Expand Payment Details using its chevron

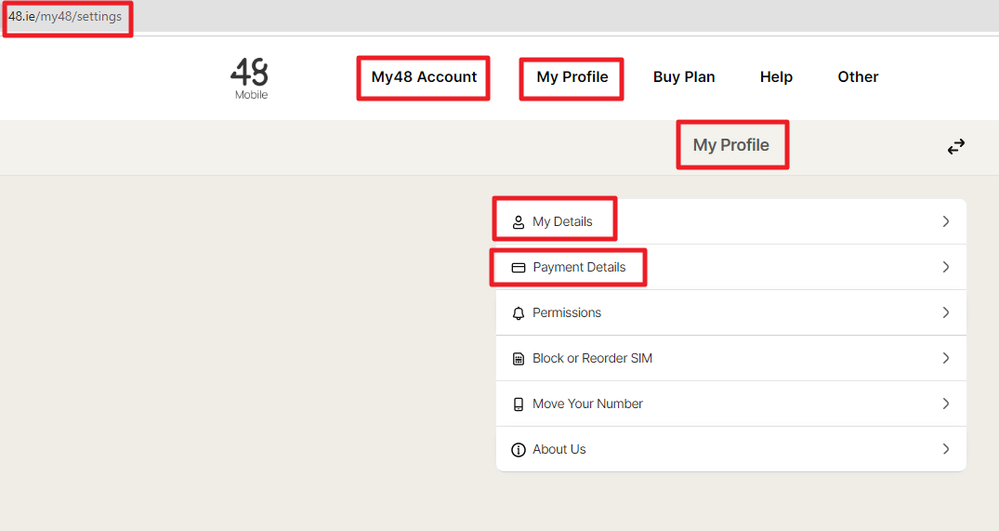(x=945, y=267)
